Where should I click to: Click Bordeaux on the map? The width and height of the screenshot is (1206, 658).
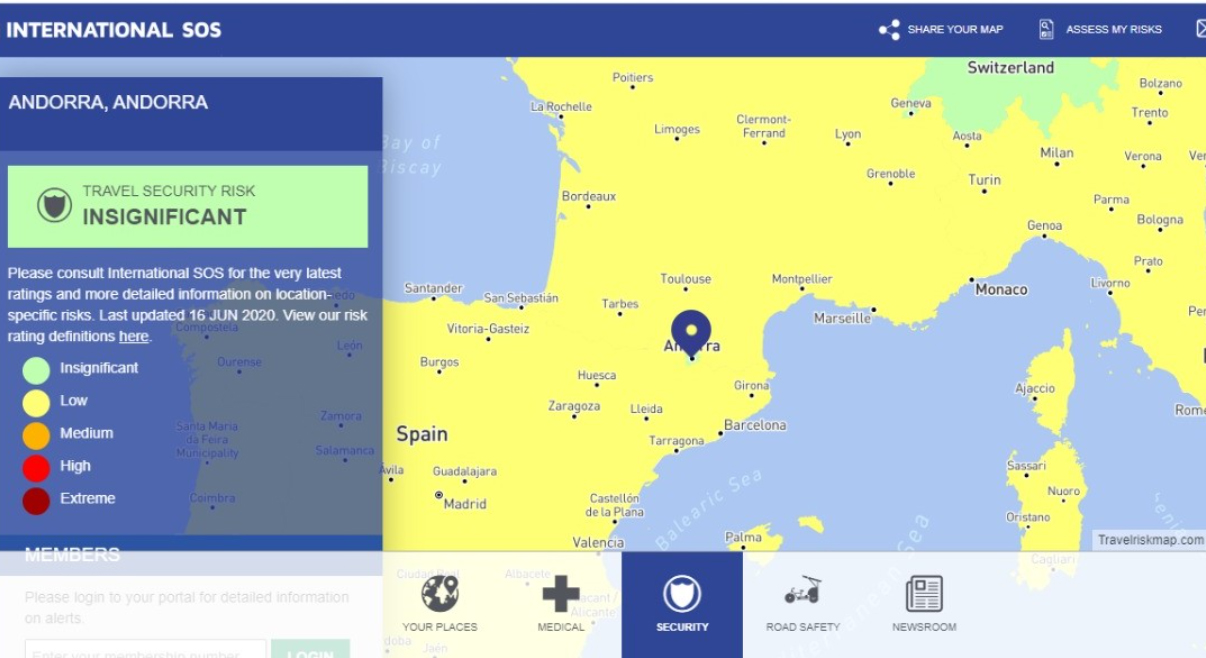pyautogui.click(x=589, y=197)
